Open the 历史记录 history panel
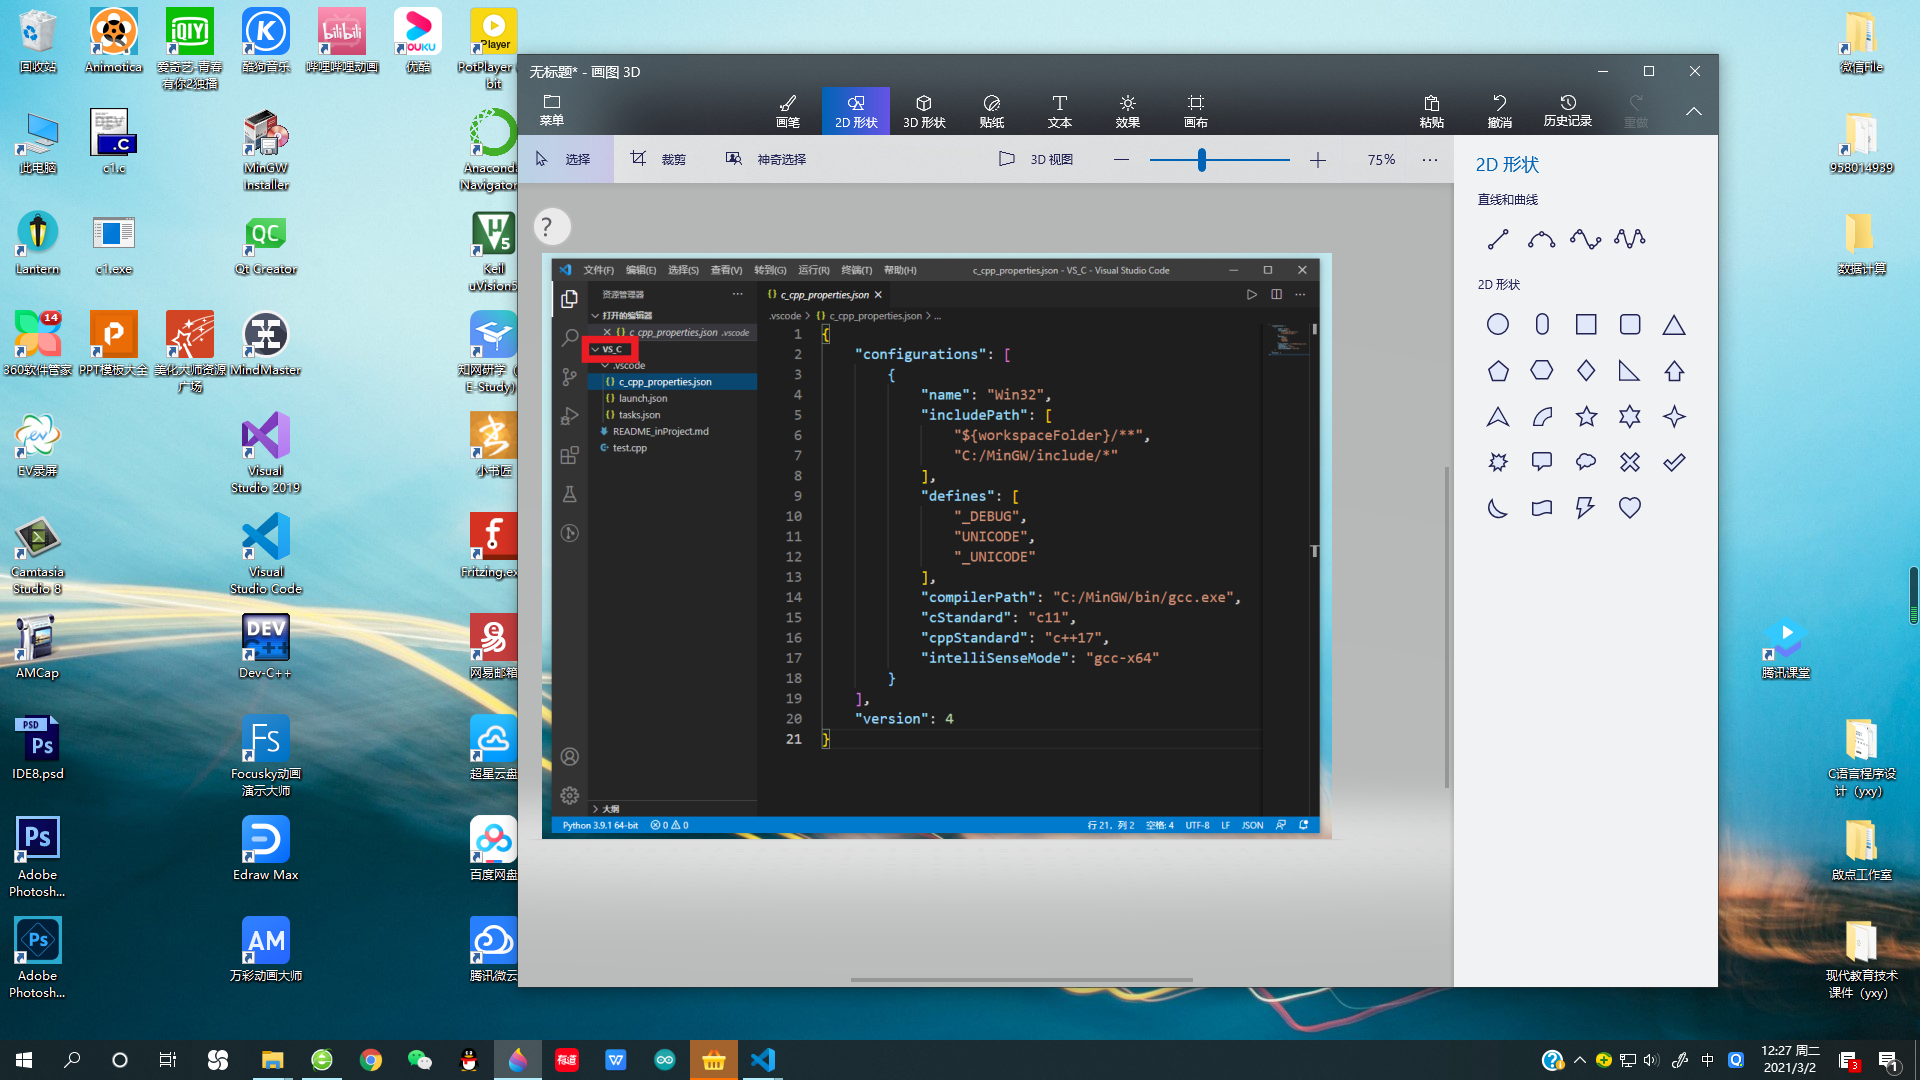This screenshot has height=1080, width=1920. pos(1568,111)
